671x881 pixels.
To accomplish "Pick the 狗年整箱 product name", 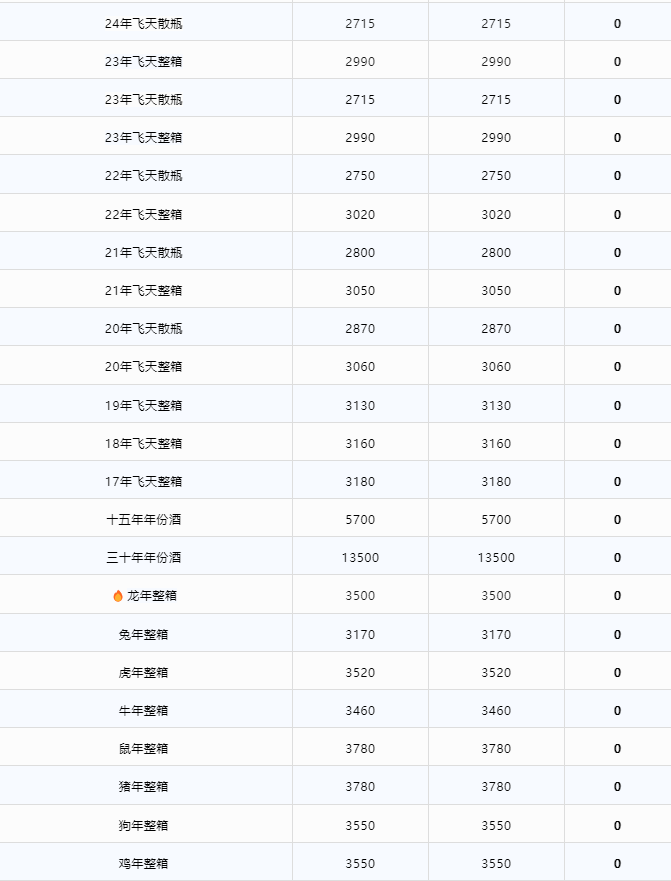I will pos(143,825).
